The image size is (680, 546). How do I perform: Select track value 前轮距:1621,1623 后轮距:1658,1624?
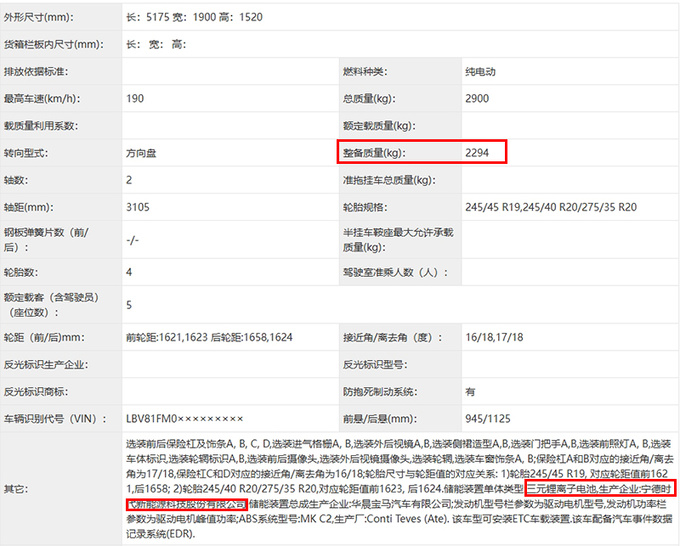tap(209, 337)
